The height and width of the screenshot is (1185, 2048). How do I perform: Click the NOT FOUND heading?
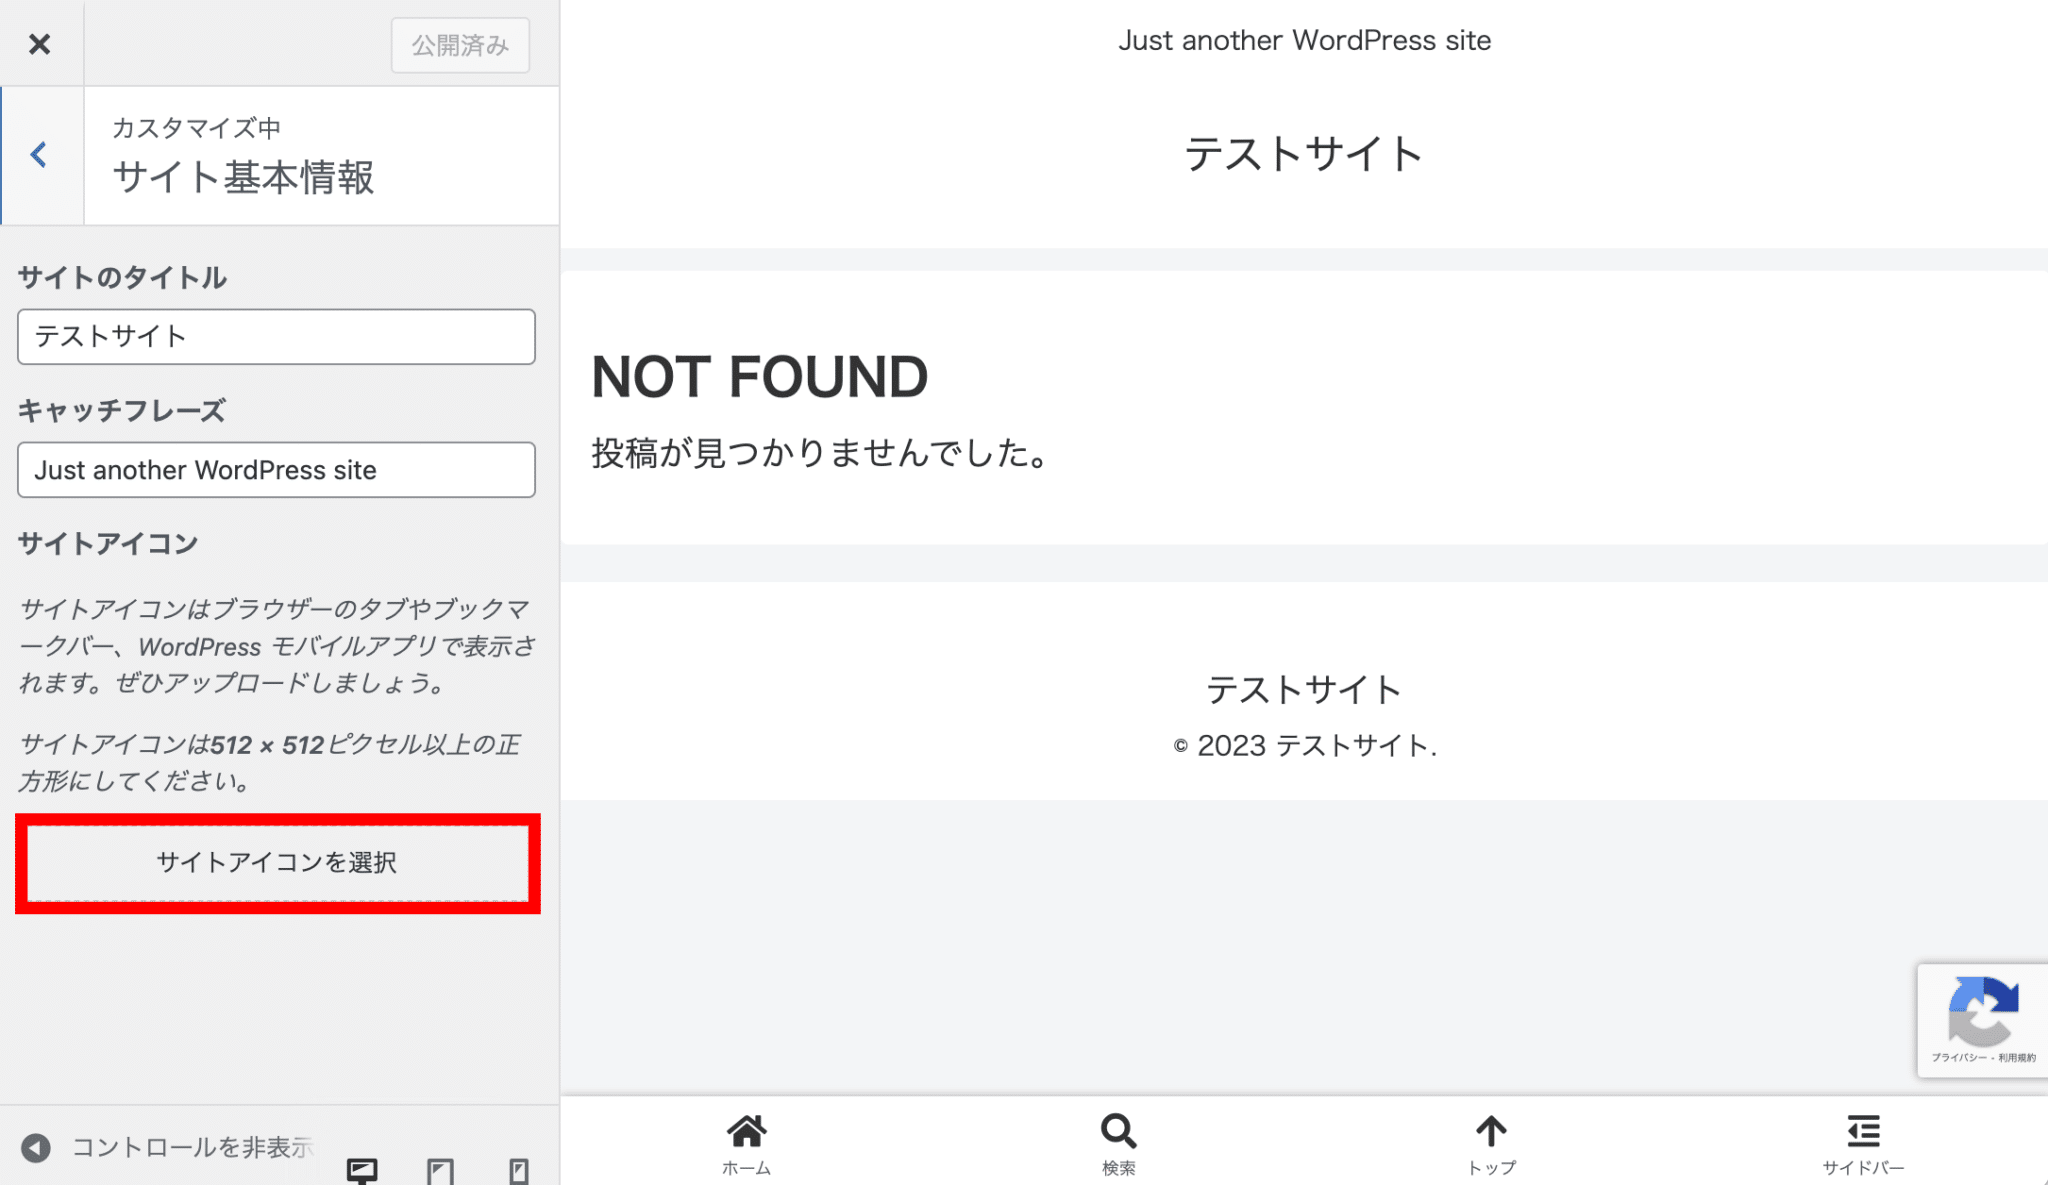[x=759, y=377]
